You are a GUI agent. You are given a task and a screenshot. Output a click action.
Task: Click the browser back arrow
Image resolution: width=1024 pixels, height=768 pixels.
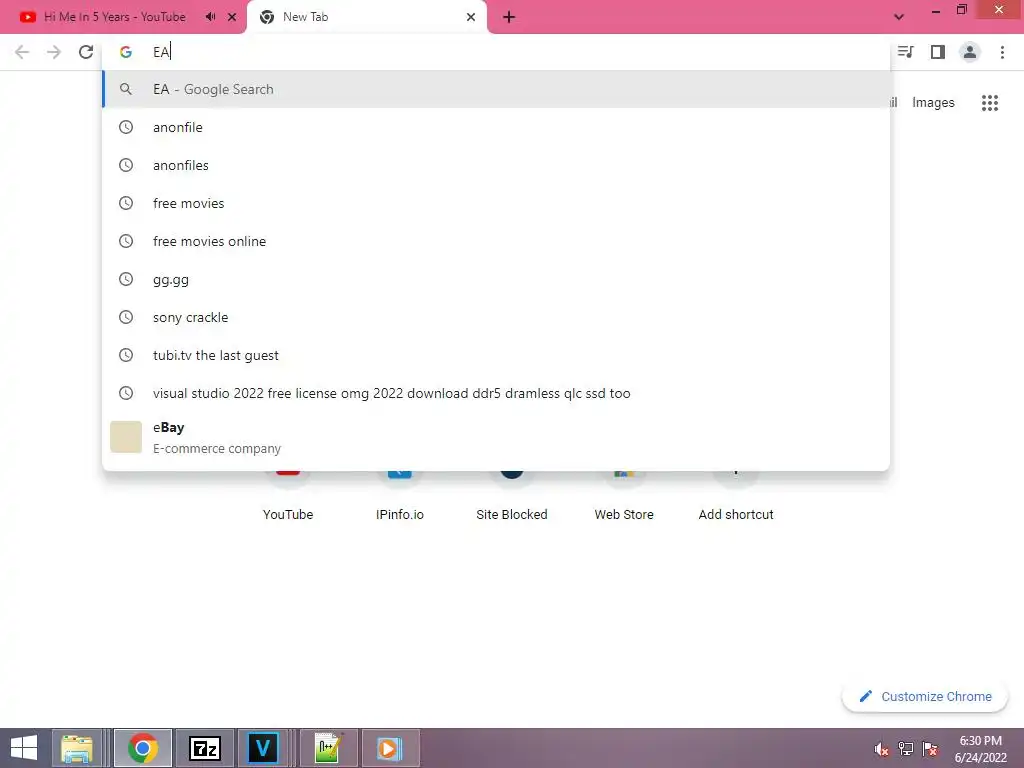(22, 52)
